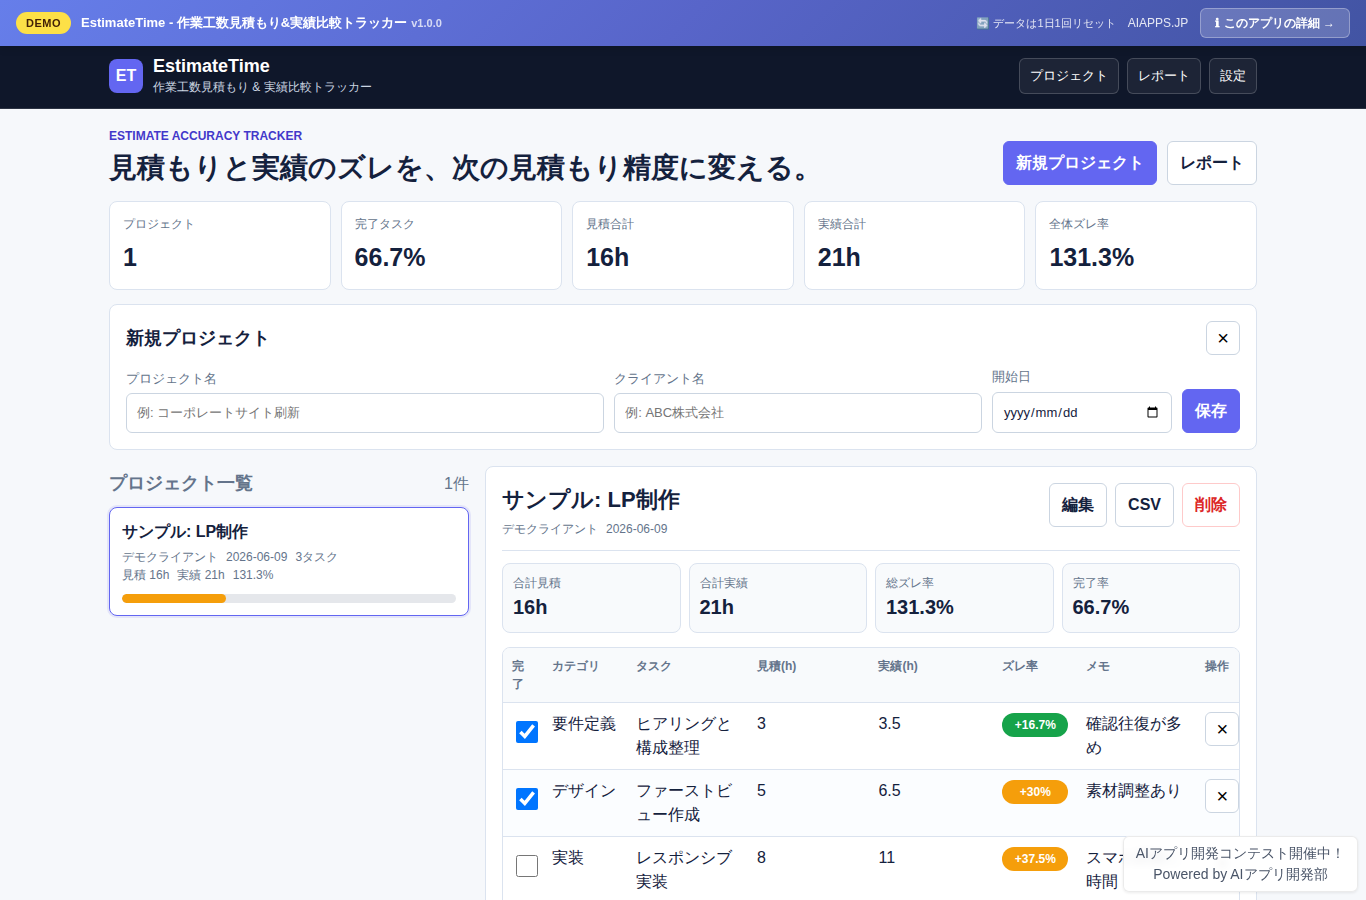
Task: Focus the クライアント名 input field
Action: point(798,413)
